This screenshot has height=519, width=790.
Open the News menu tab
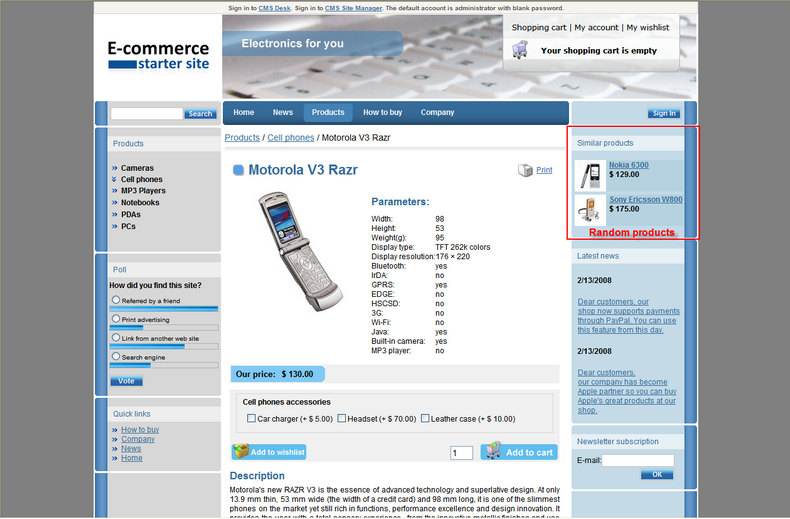click(x=283, y=112)
